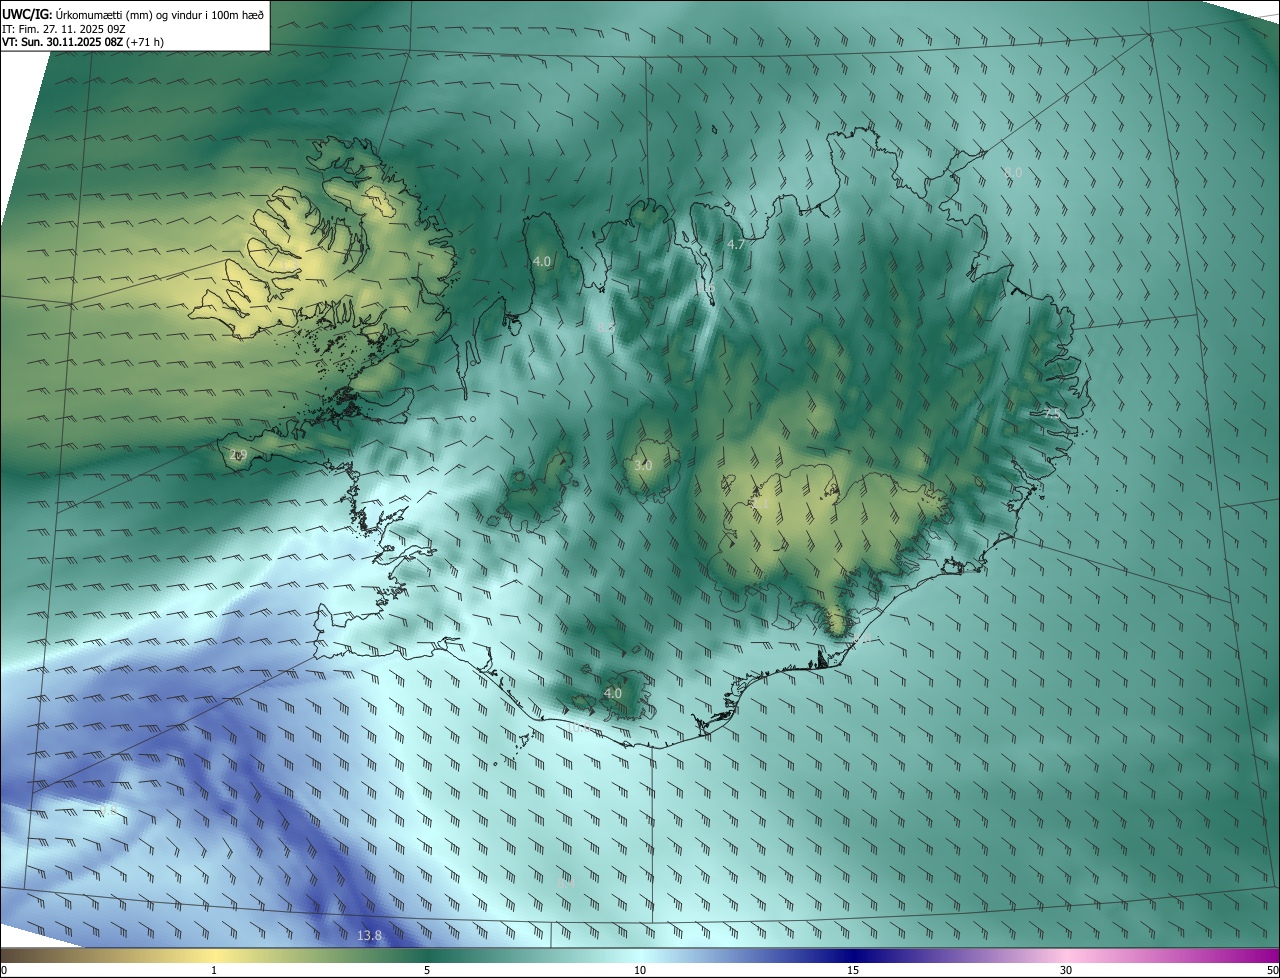1280x978 pixels.
Task: Click the faint "8.0" label off the northeast coast
Action: coord(1013,172)
